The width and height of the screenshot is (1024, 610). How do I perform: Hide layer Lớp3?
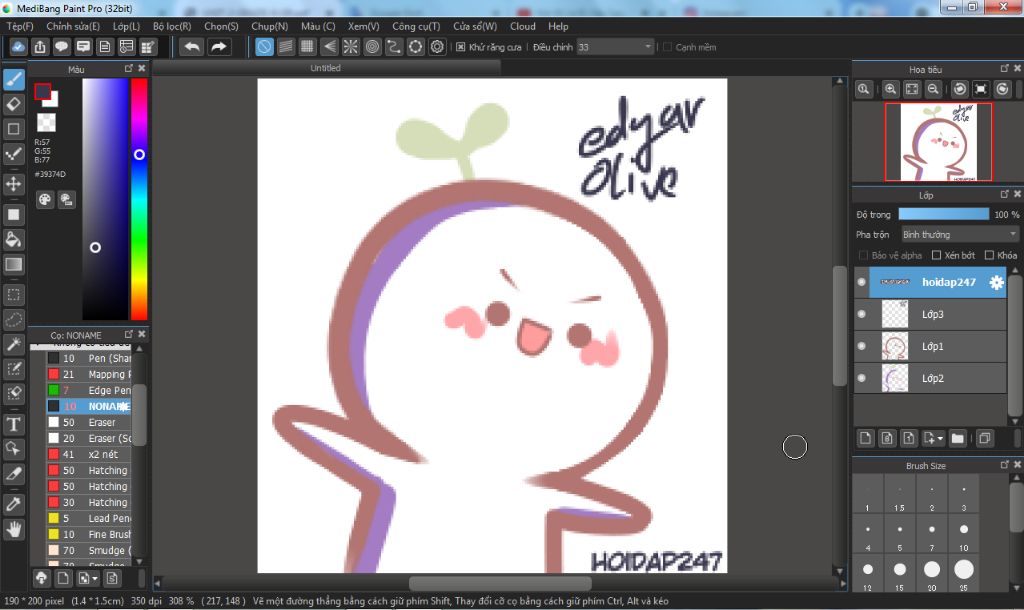coord(861,314)
